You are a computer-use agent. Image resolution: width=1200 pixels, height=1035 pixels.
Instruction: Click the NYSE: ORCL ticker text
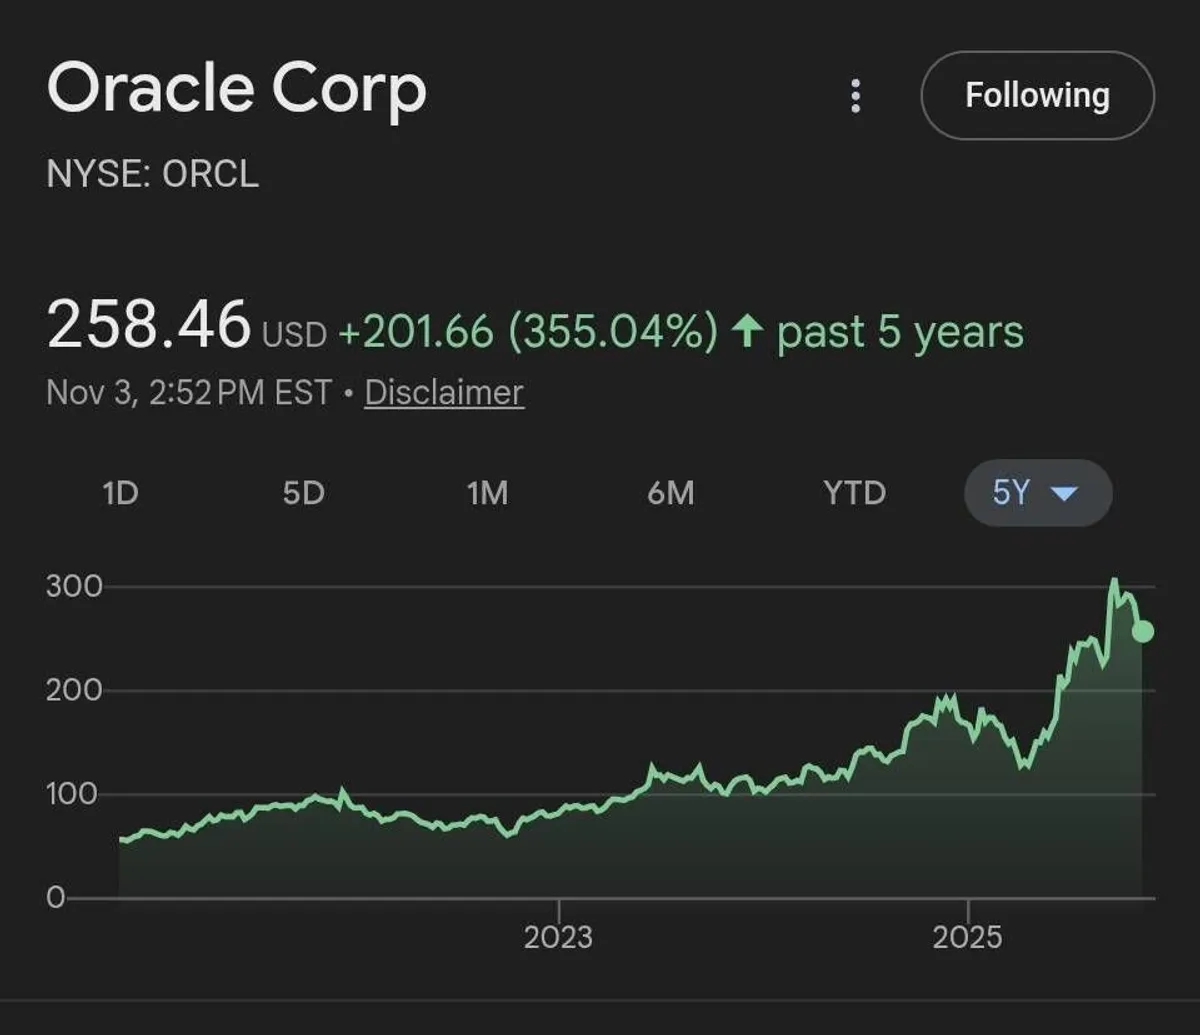click(x=153, y=174)
